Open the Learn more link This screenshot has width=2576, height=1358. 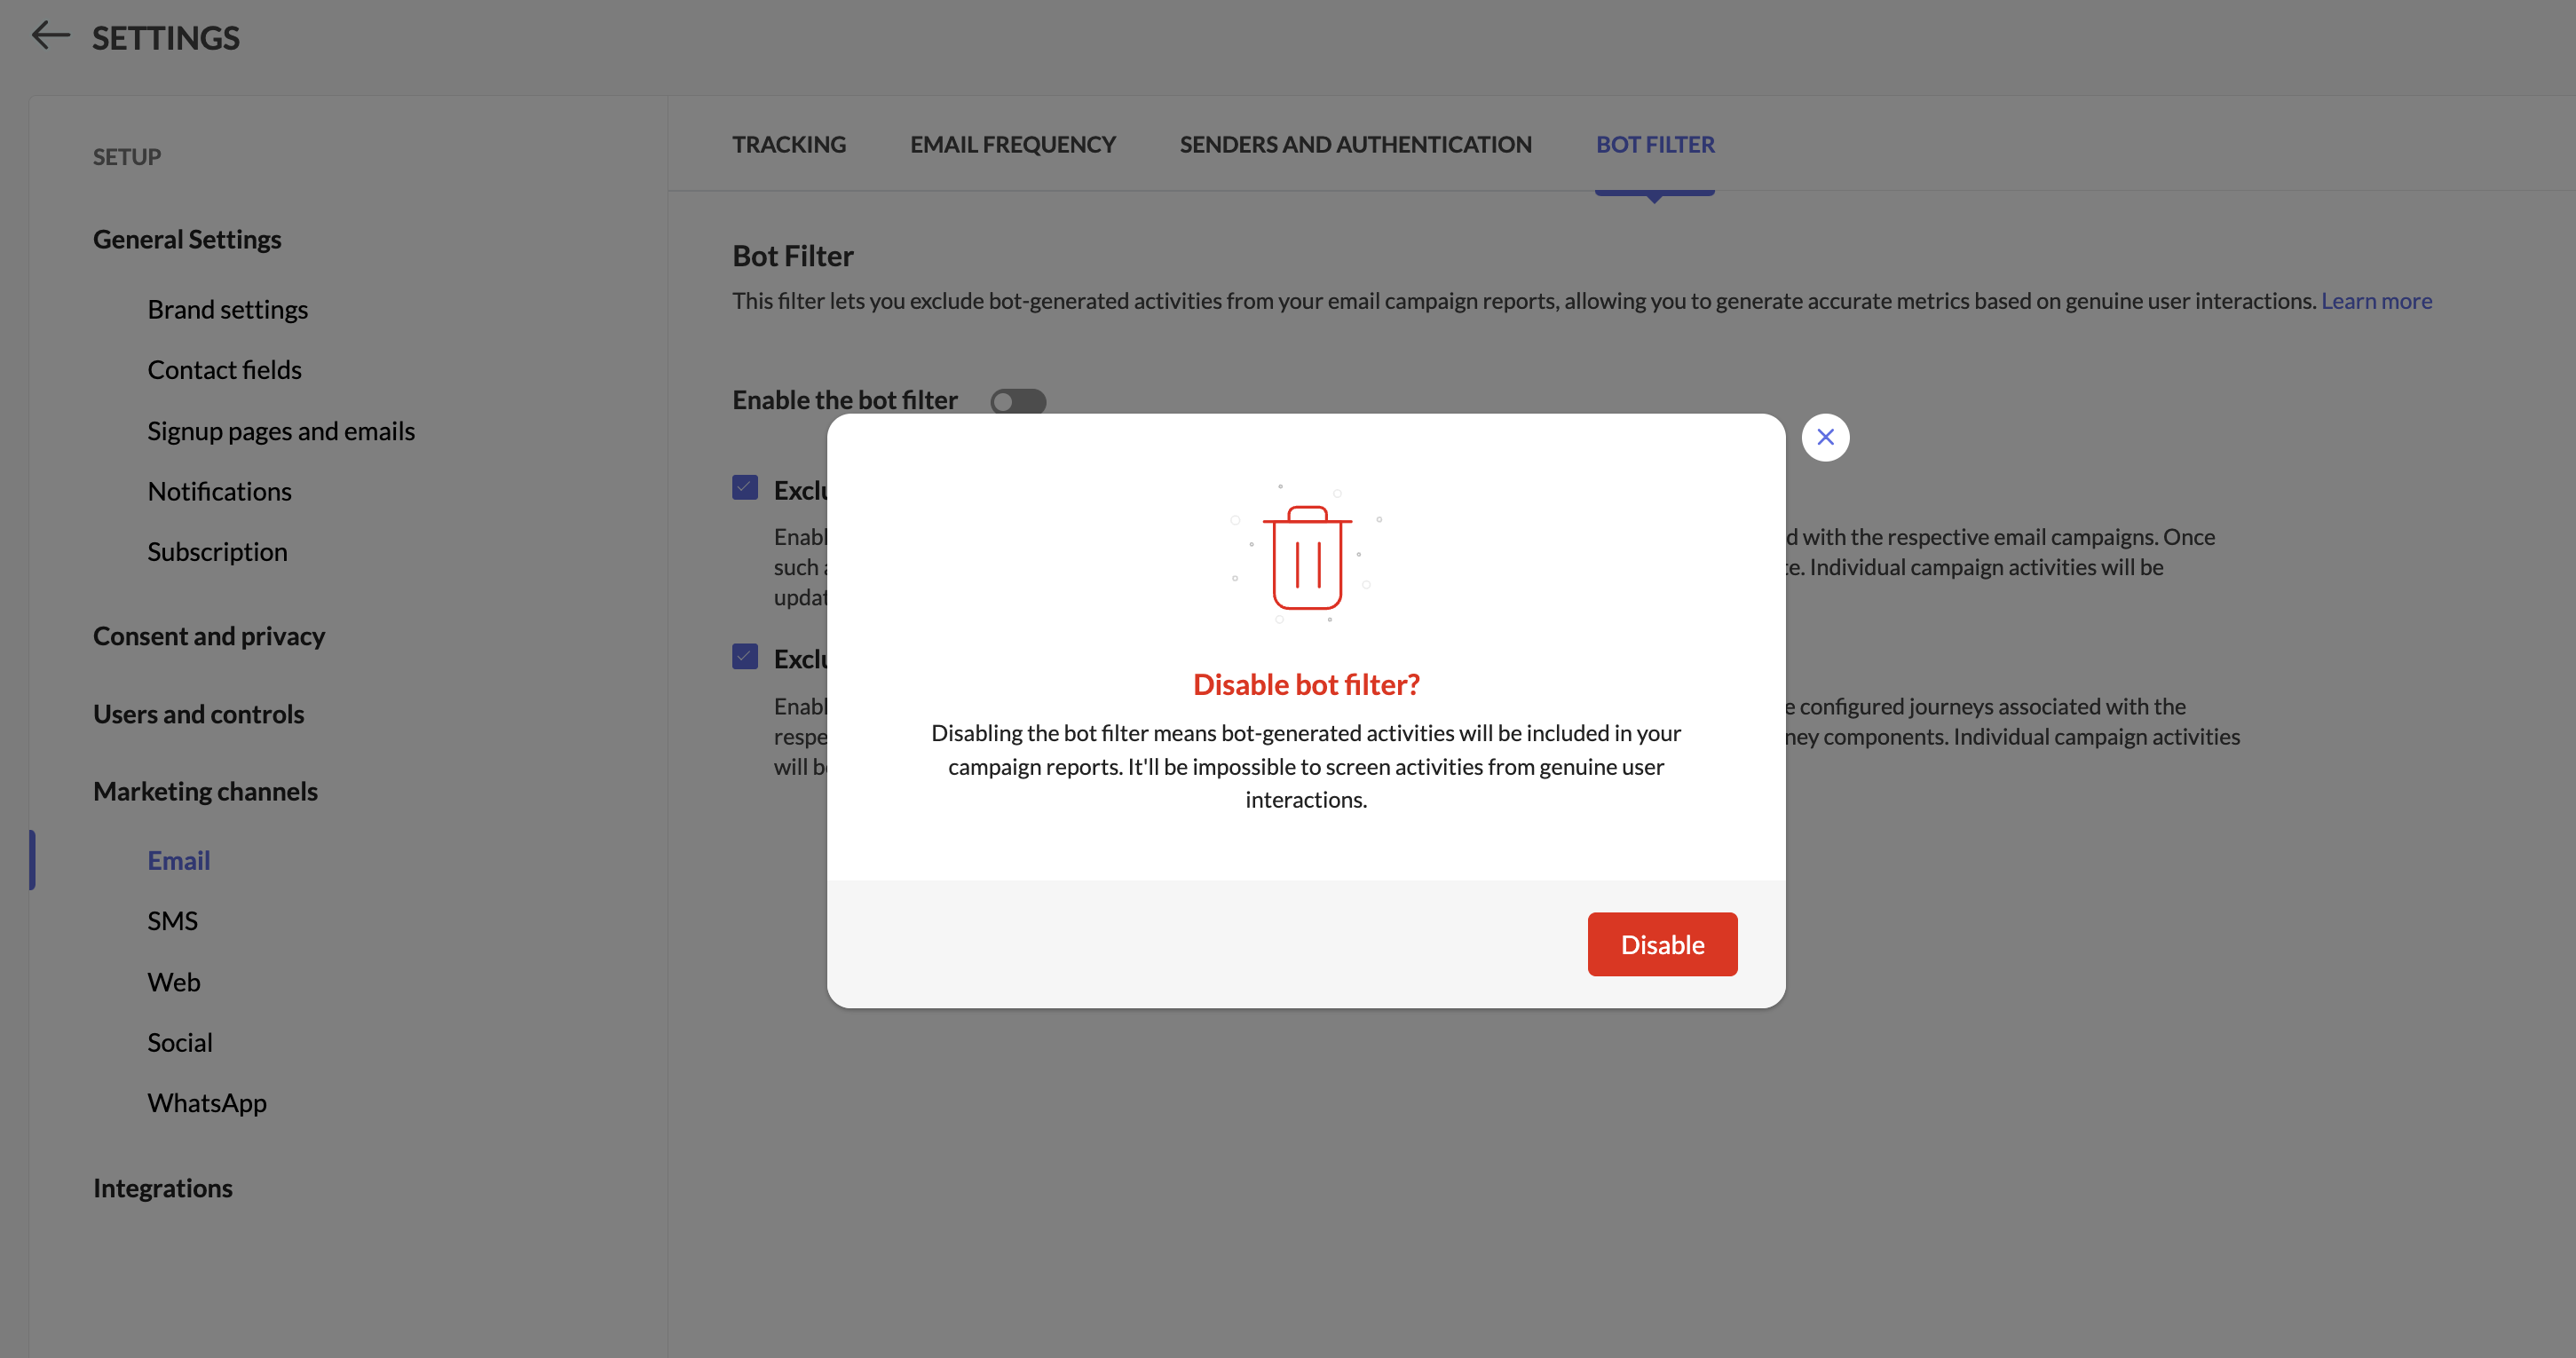[x=2376, y=301]
